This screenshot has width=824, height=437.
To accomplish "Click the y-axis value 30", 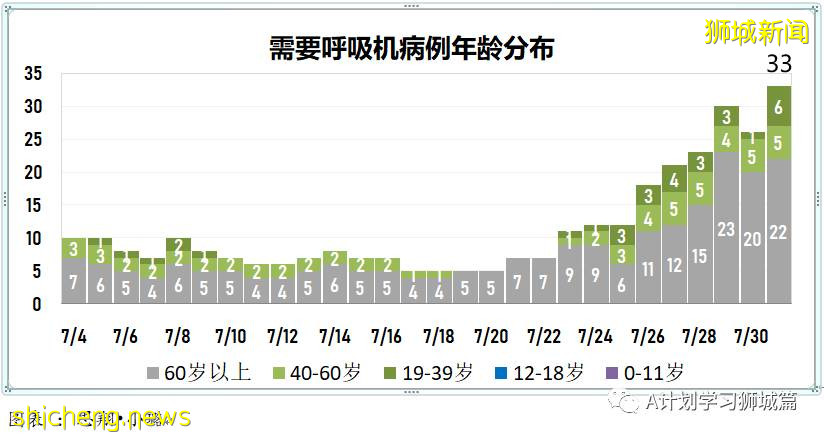I will click(x=33, y=107).
